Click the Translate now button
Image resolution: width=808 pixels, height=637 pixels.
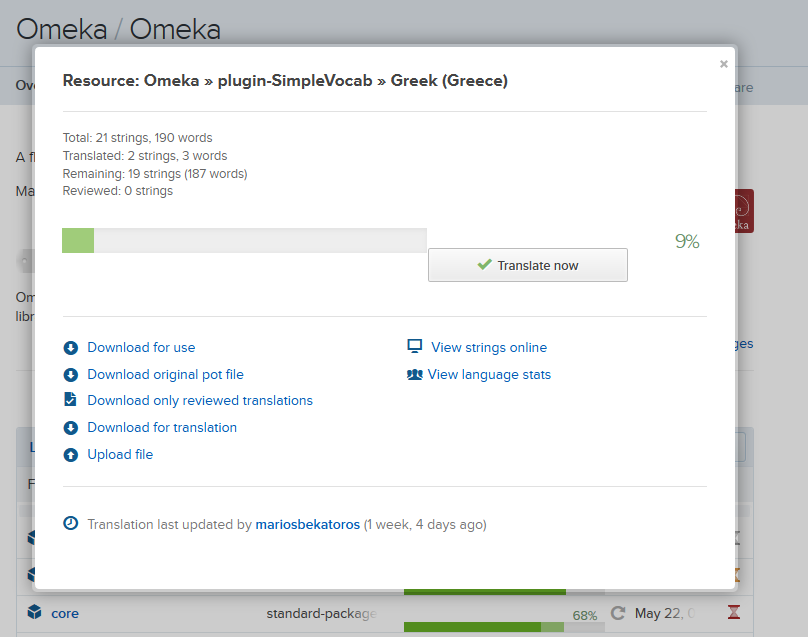528,265
